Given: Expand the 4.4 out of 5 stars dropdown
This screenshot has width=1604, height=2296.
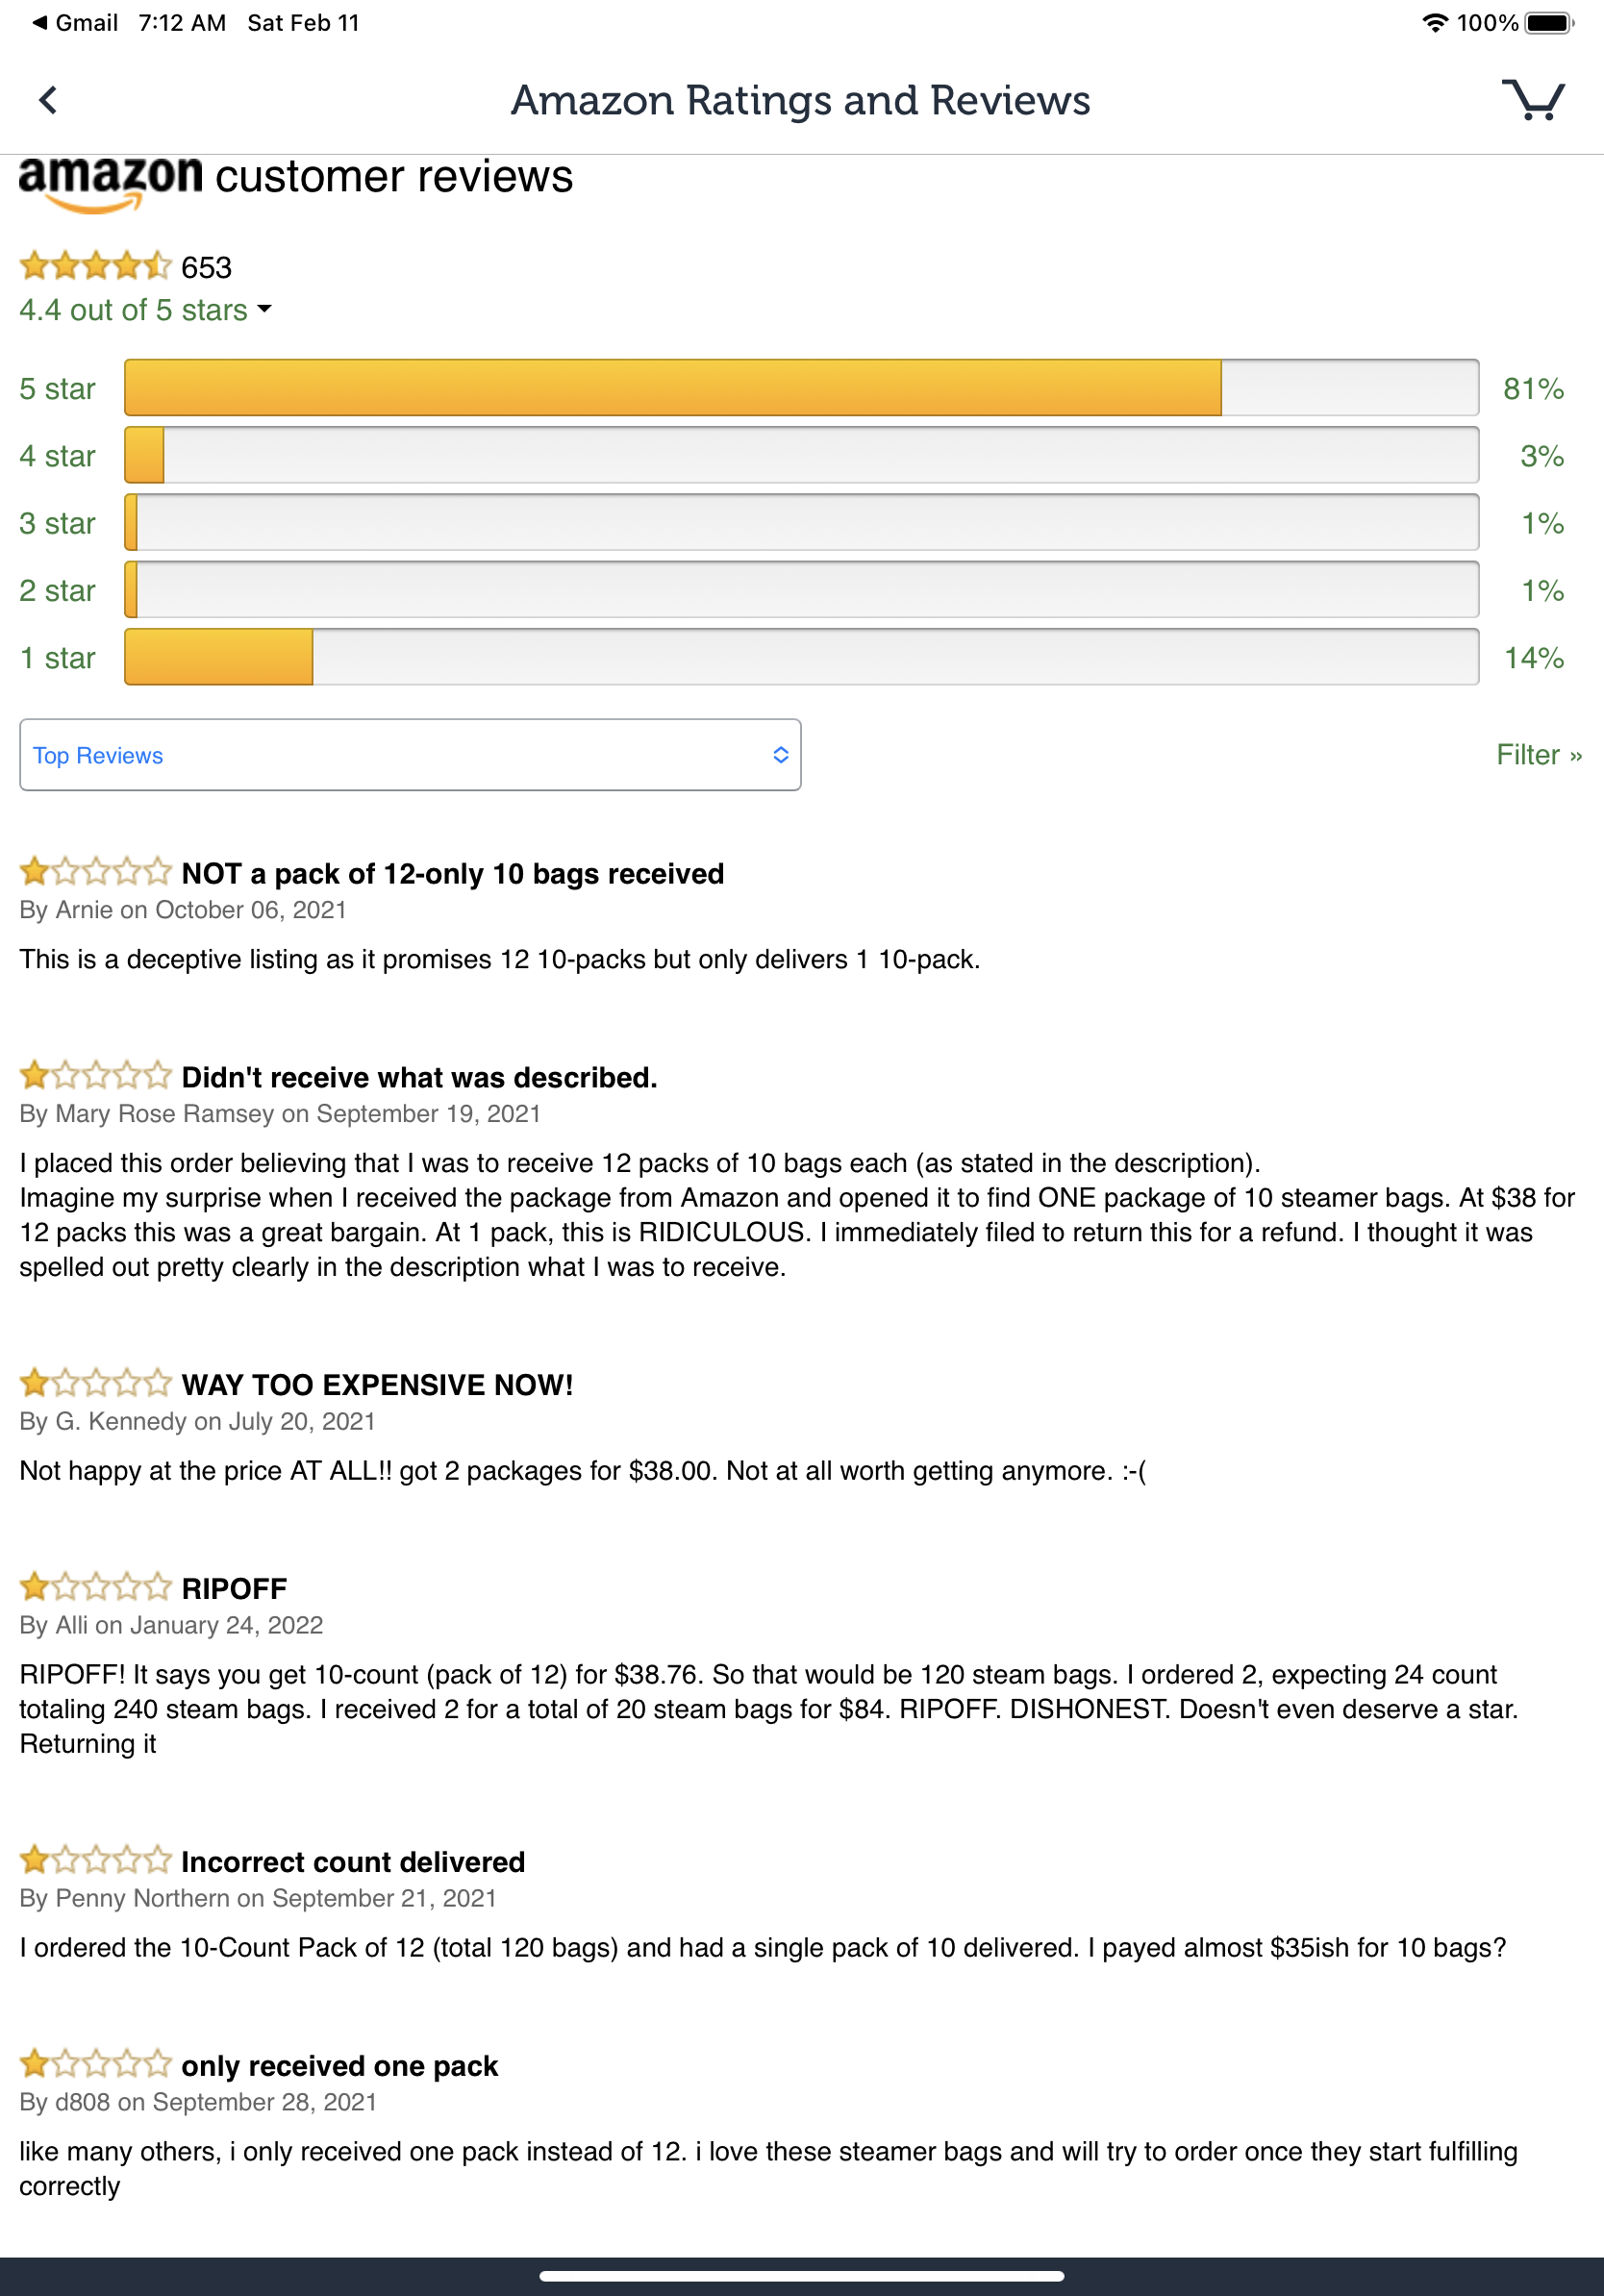Looking at the screenshot, I should pyautogui.click(x=145, y=310).
